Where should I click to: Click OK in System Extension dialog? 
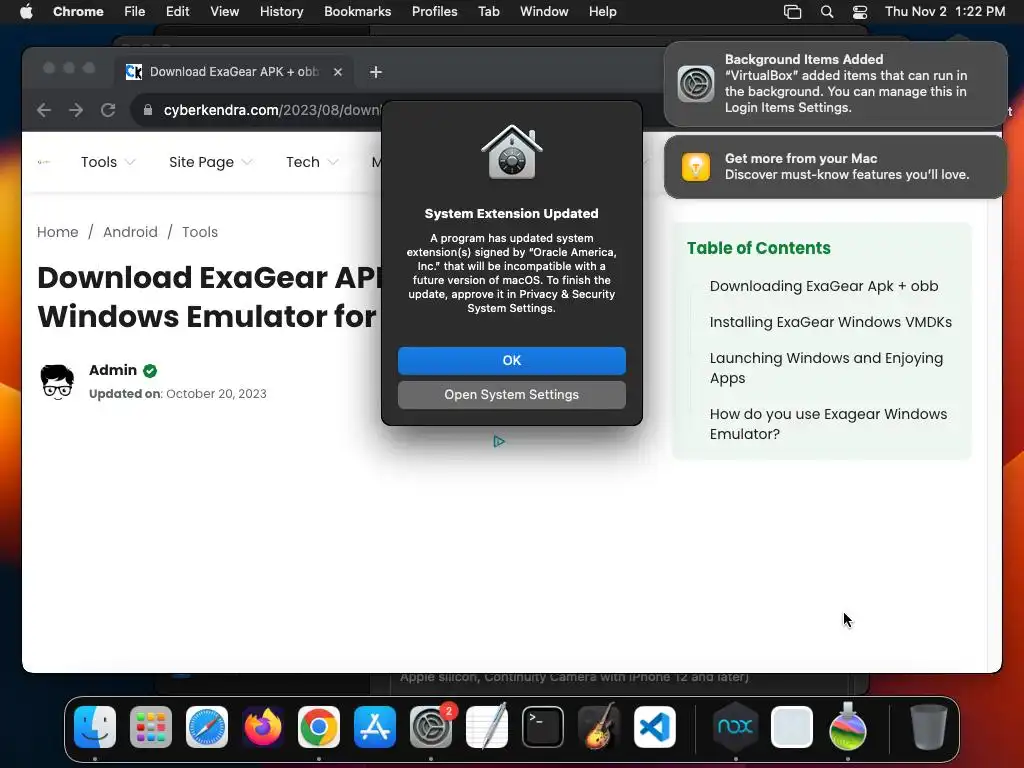(x=511, y=360)
